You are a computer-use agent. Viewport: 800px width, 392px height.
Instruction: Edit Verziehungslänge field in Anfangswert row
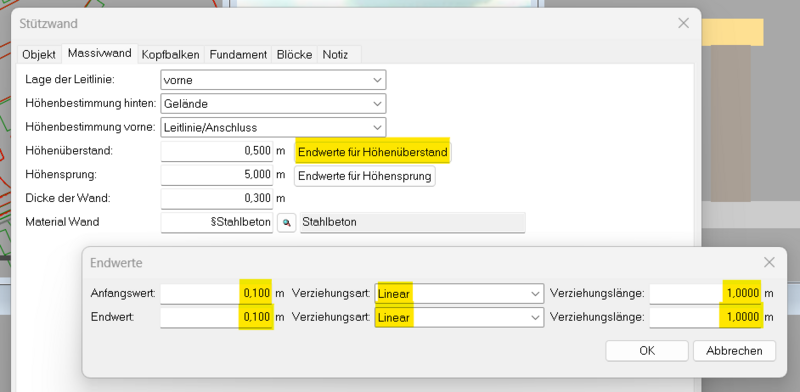(706, 293)
